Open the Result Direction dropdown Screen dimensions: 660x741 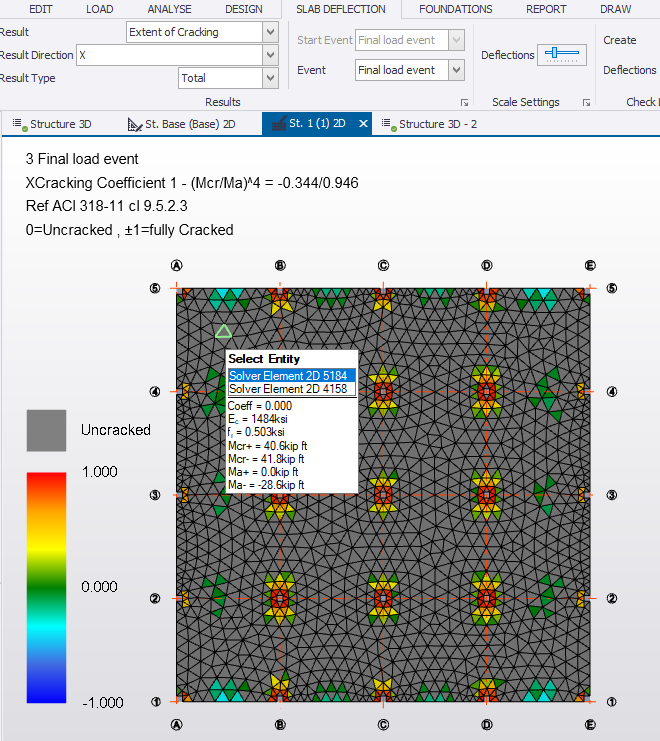pyautogui.click(x=270, y=55)
